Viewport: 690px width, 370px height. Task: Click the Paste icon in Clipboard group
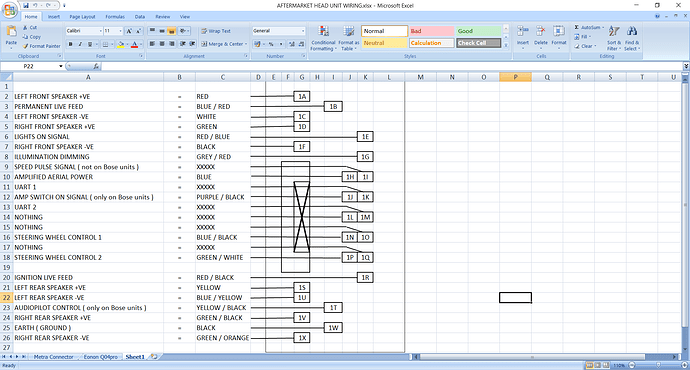click(11, 32)
